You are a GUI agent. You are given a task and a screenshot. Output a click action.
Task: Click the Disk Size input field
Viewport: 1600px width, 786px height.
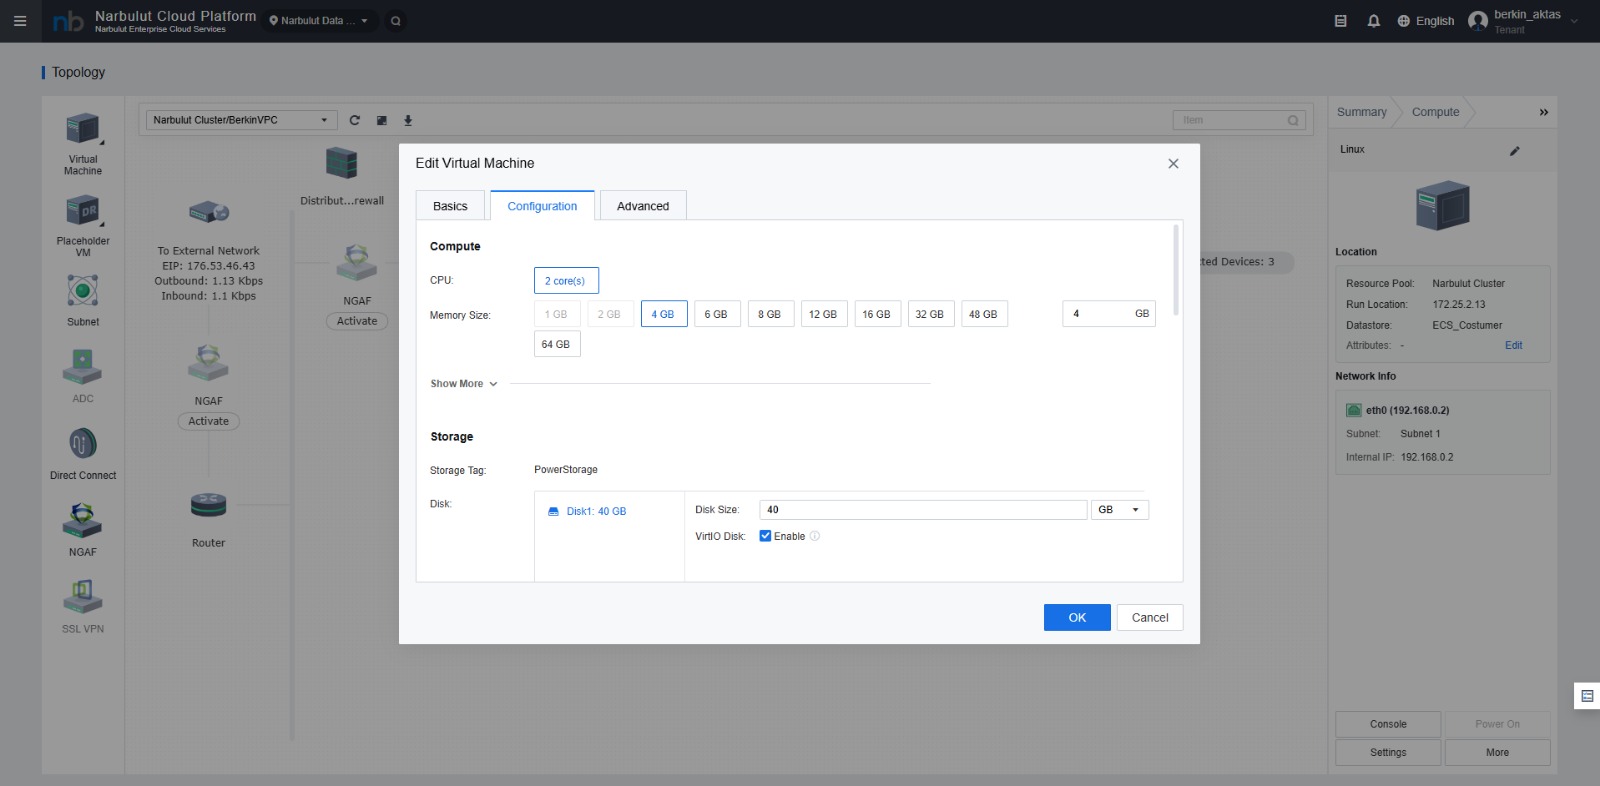pos(922,510)
